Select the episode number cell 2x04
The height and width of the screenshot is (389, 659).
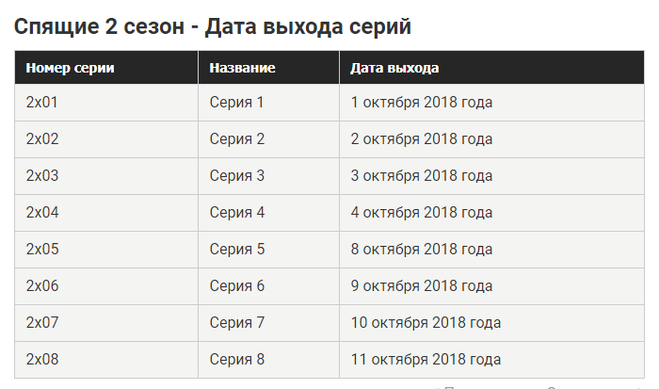(106, 213)
